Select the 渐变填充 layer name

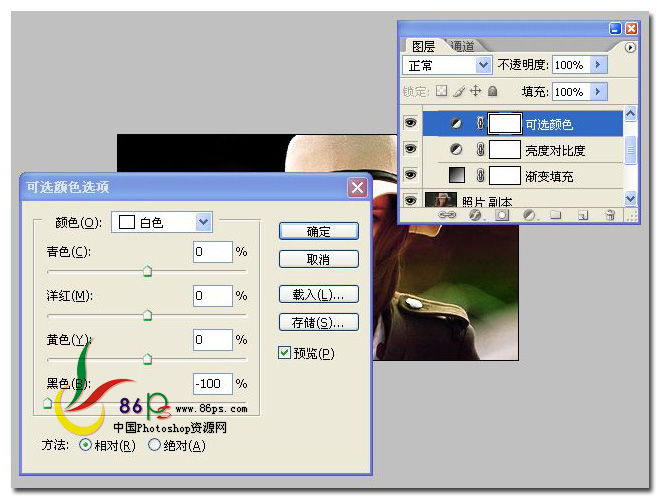point(549,176)
